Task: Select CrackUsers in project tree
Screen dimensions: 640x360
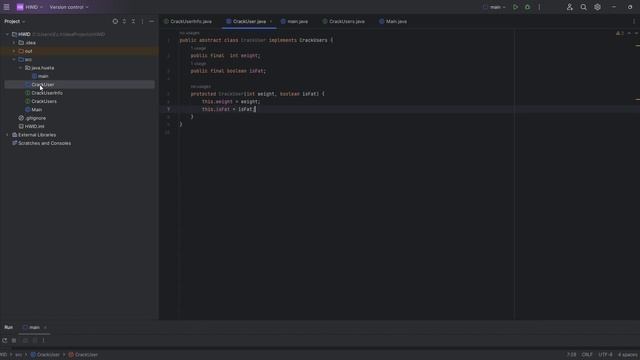Action: click(41, 101)
